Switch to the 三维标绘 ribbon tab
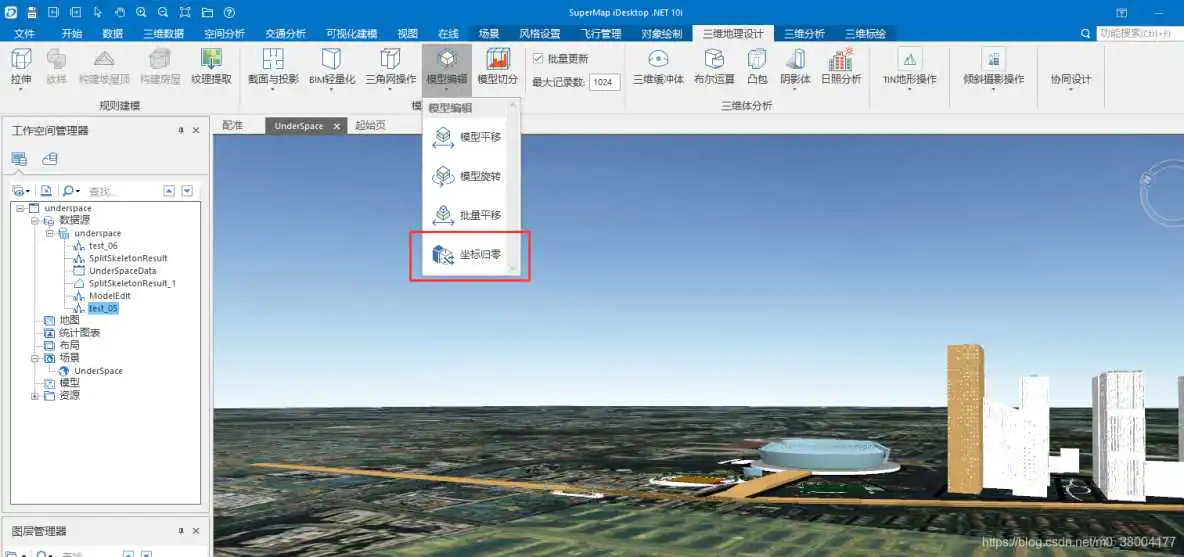The width and height of the screenshot is (1184, 557). (x=865, y=34)
